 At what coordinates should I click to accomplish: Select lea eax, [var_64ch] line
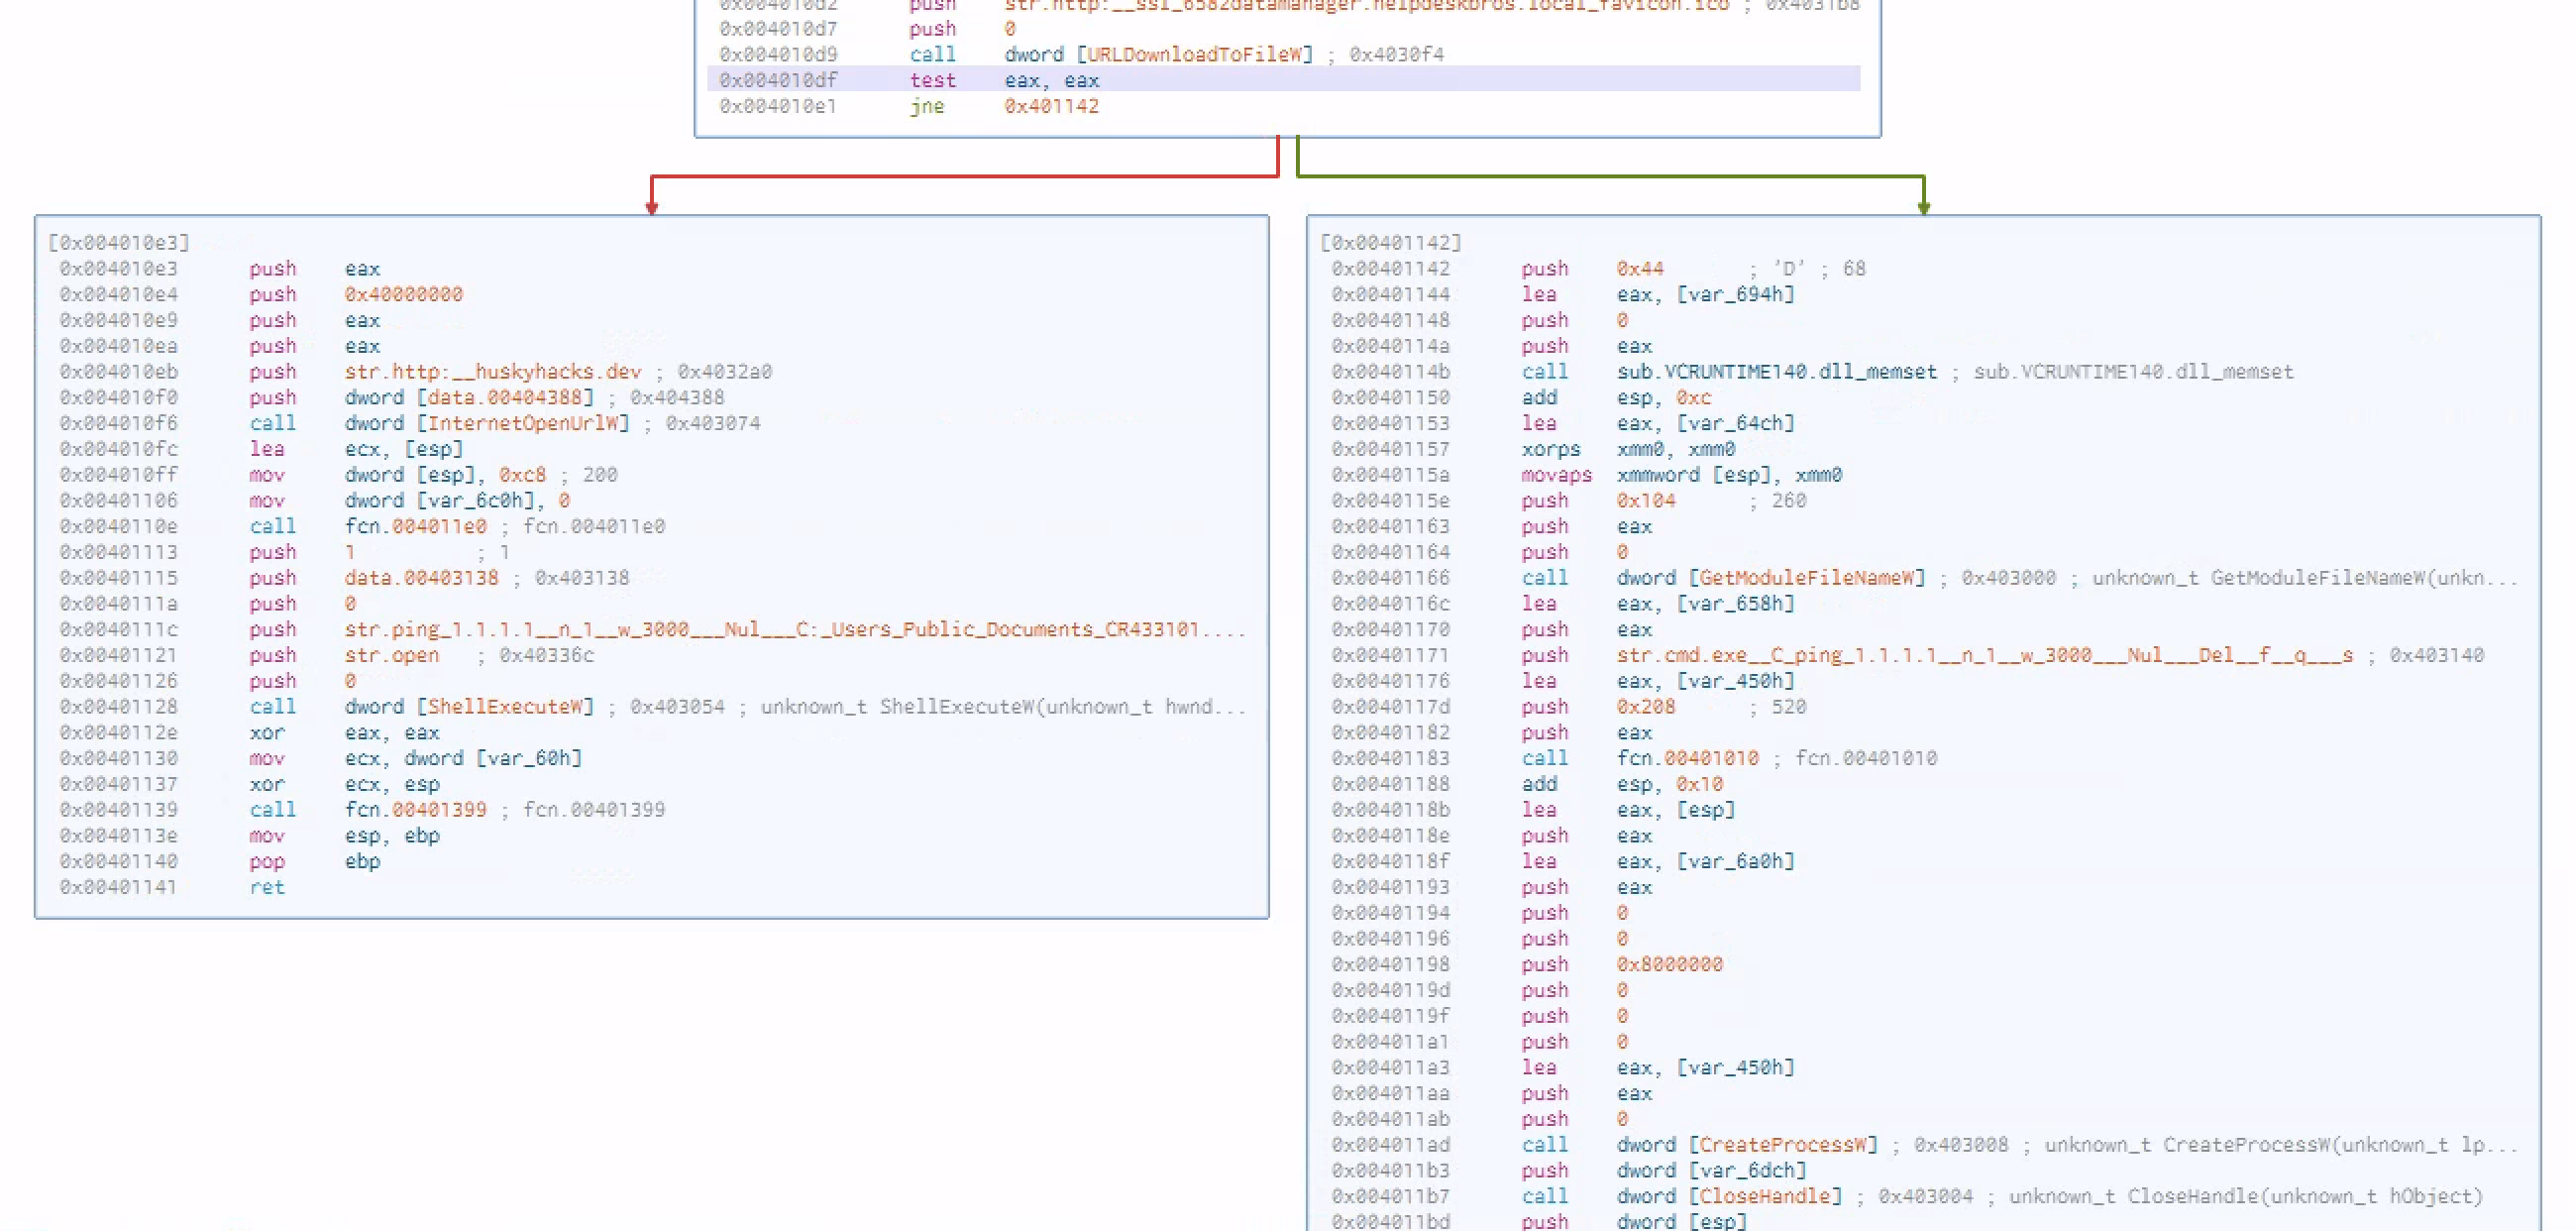tap(1658, 423)
